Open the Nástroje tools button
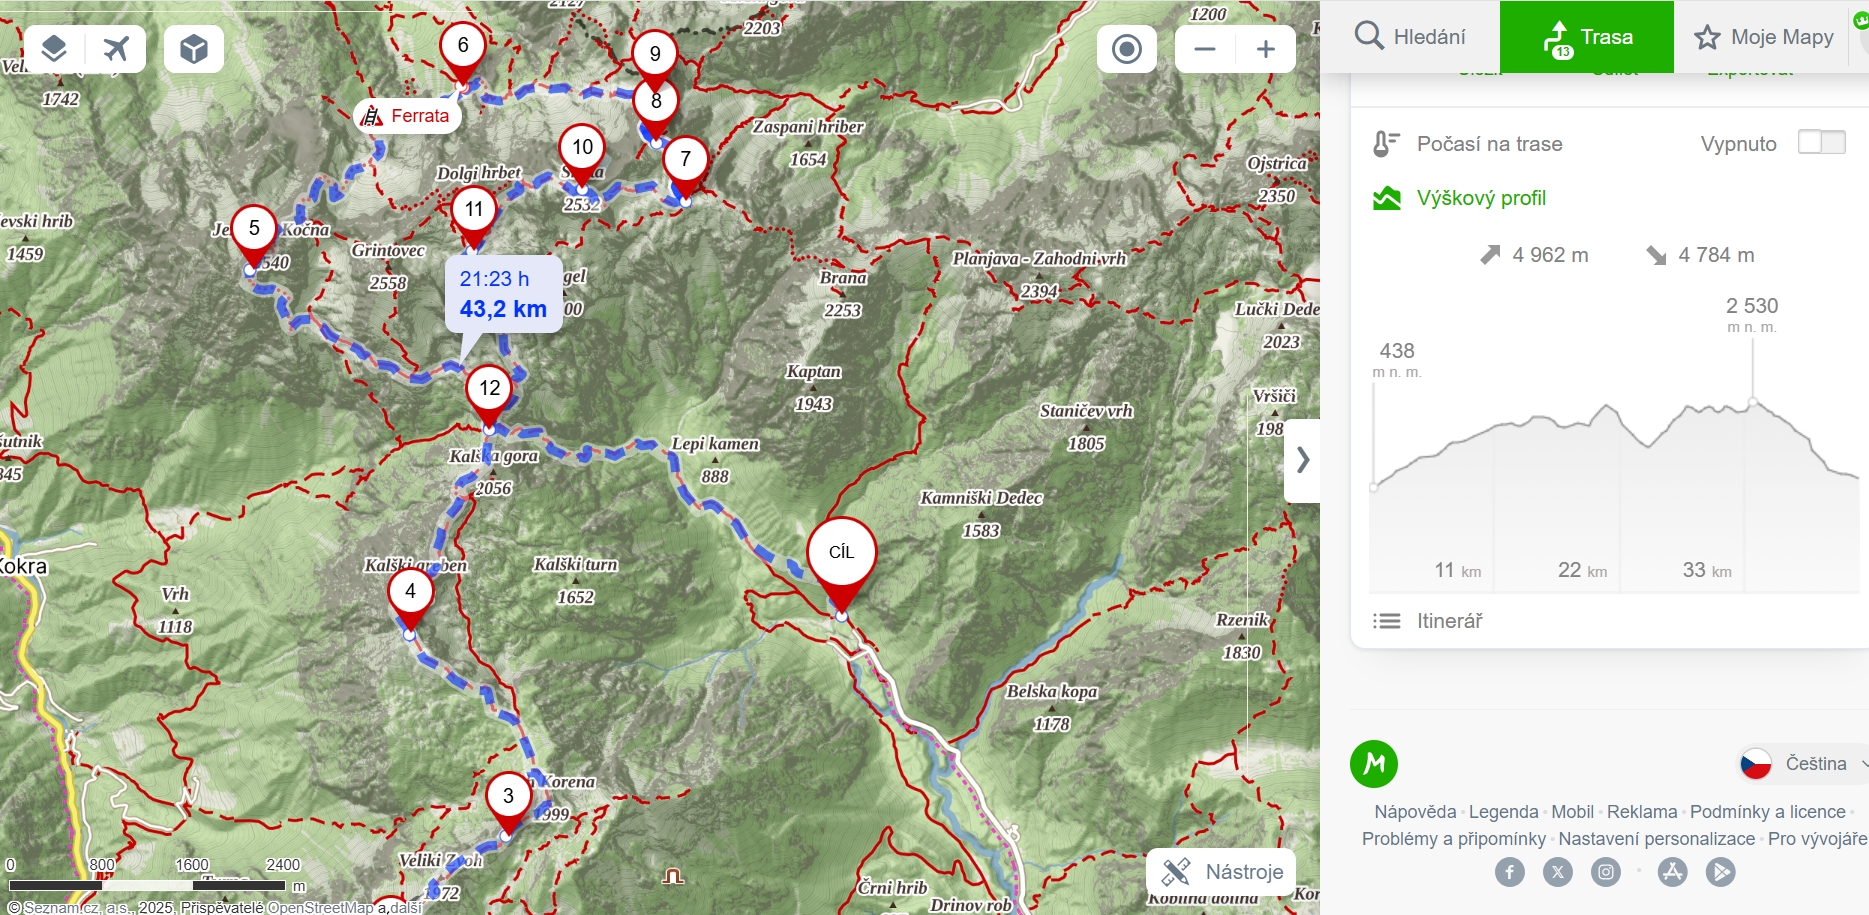Image resolution: width=1869 pixels, height=915 pixels. (1222, 872)
